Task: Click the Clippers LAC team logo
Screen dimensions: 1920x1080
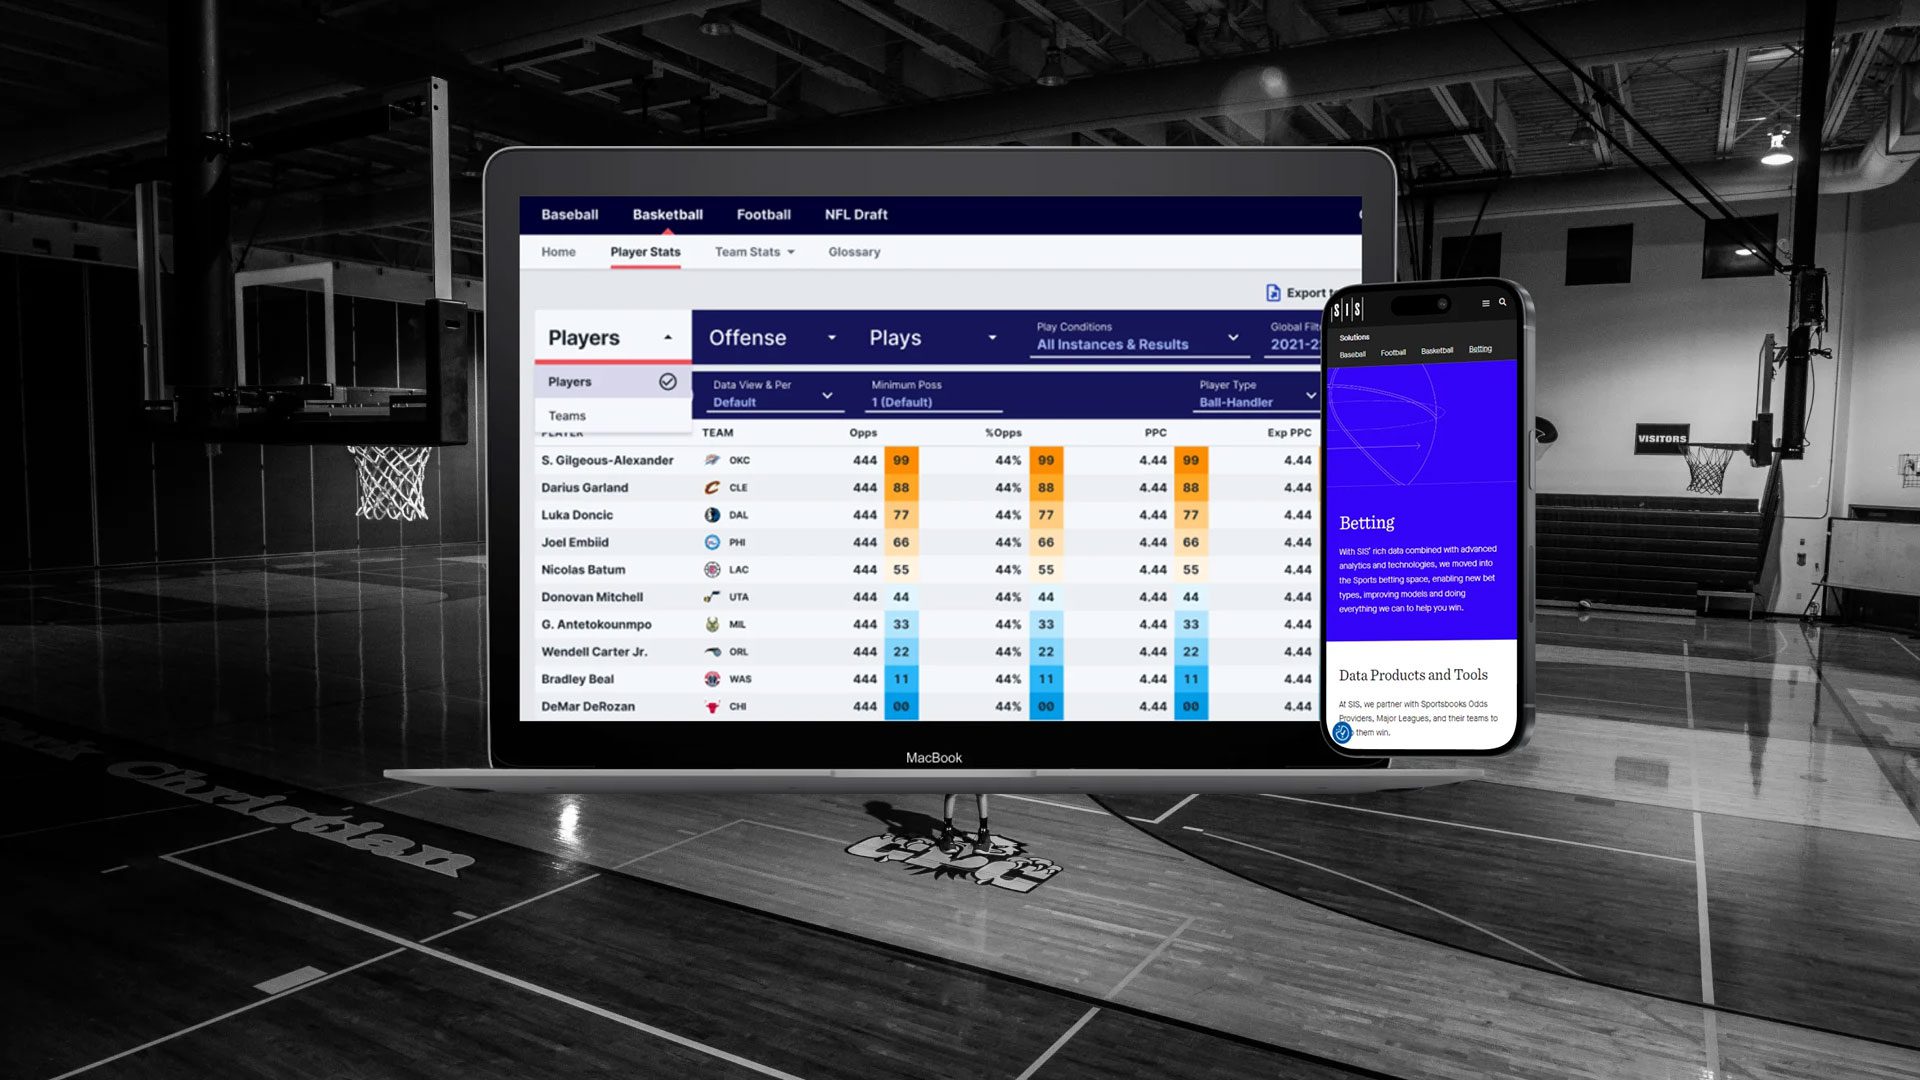Action: pos(712,570)
